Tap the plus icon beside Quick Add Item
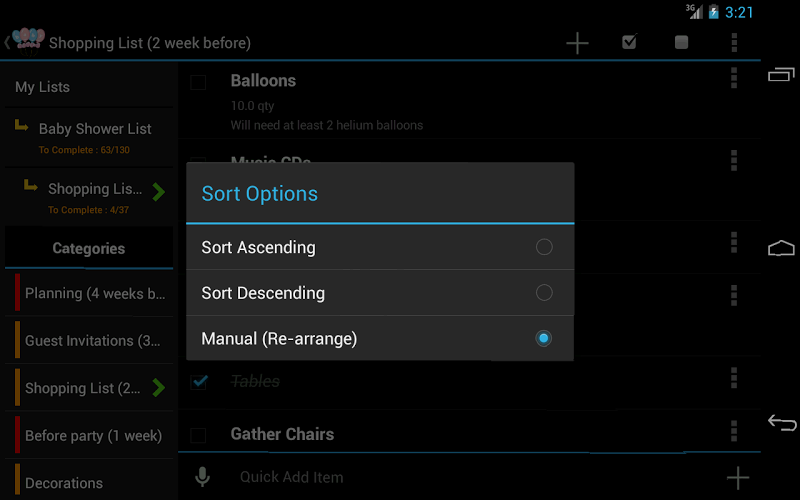The image size is (800, 500). [737, 477]
